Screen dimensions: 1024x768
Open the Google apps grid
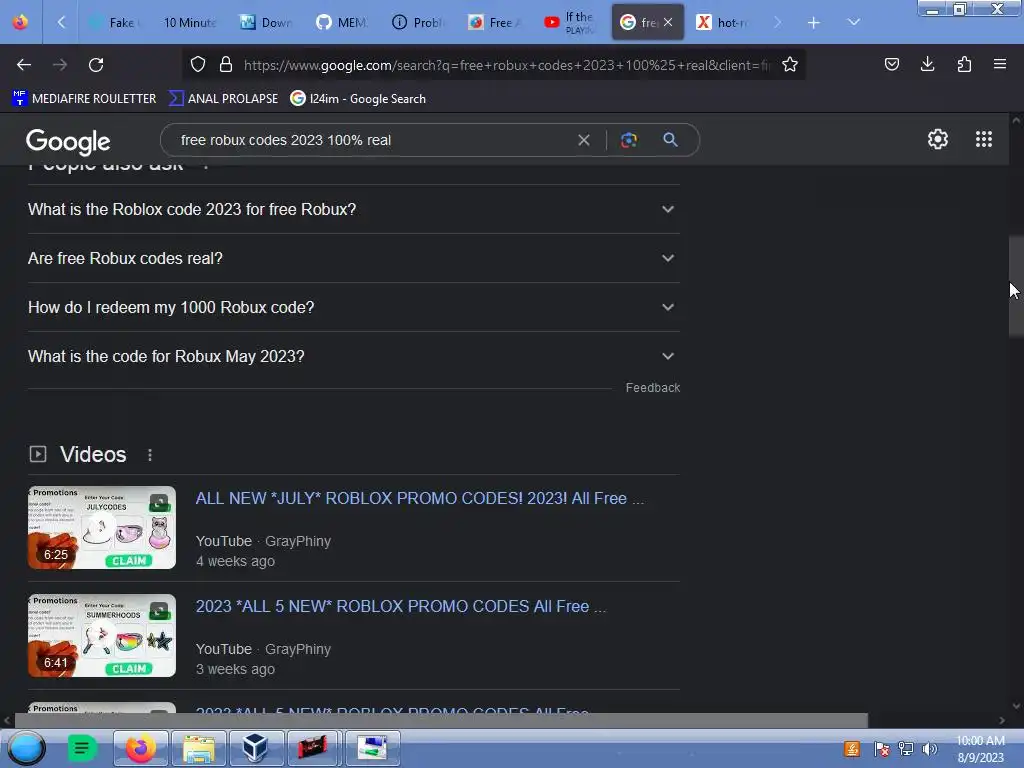coord(984,139)
